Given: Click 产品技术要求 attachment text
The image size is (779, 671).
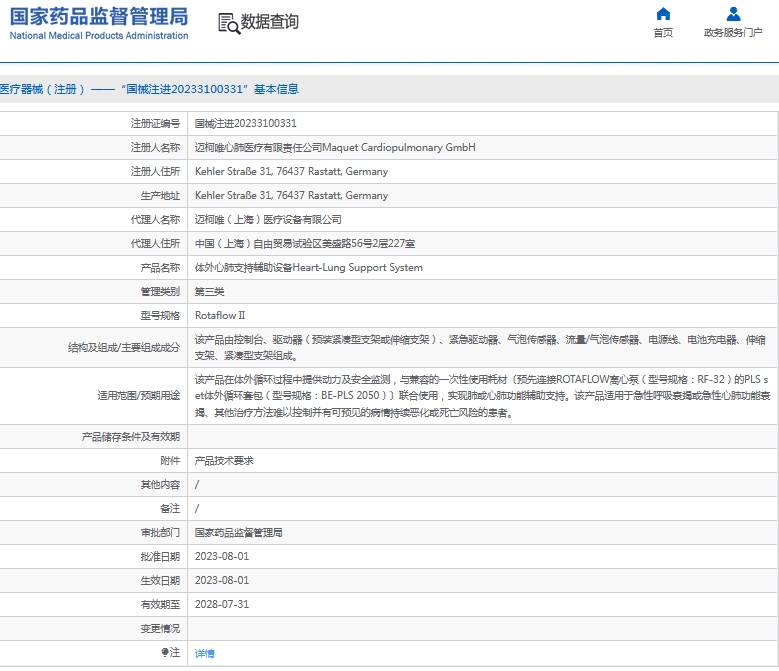Looking at the screenshot, I should tap(224, 461).
